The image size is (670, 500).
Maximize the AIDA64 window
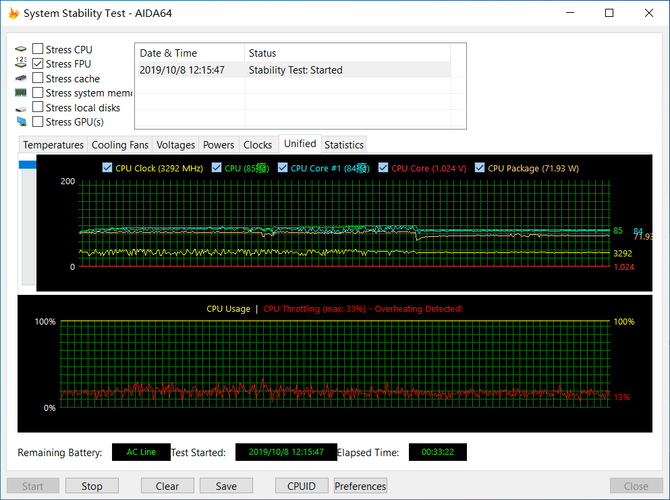click(x=609, y=13)
